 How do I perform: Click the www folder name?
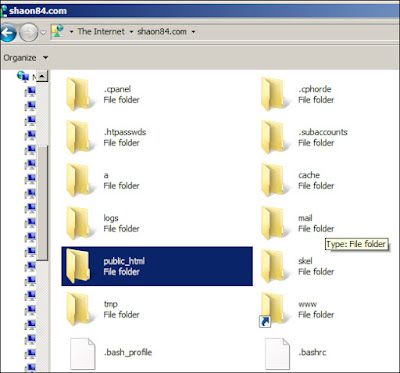pos(307,304)
